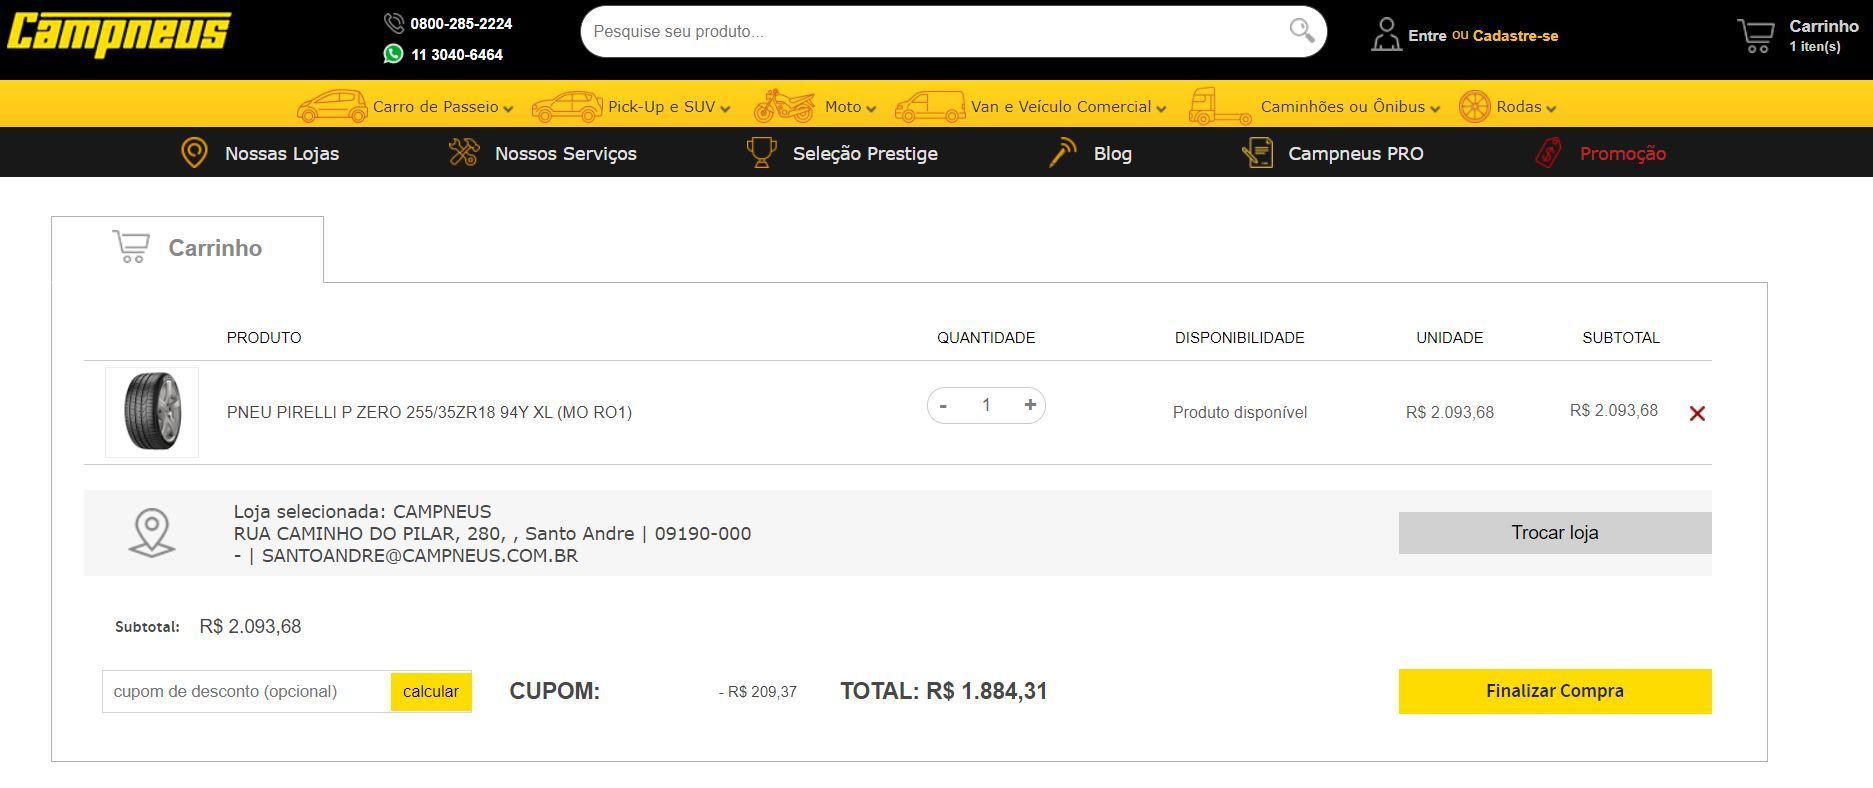Click the pick-up SUV vehicle icon
The height and width of the screenshot is (788, 1873).
(x=567, y=106)
